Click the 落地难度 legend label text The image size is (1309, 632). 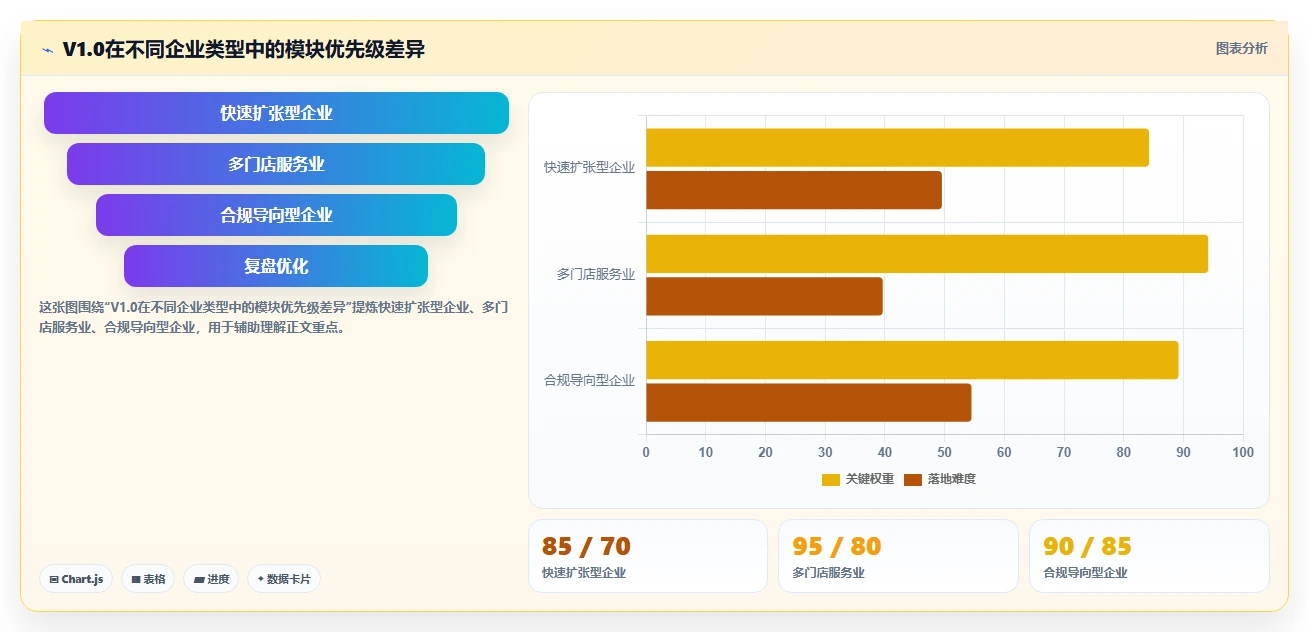pos(952,480)
